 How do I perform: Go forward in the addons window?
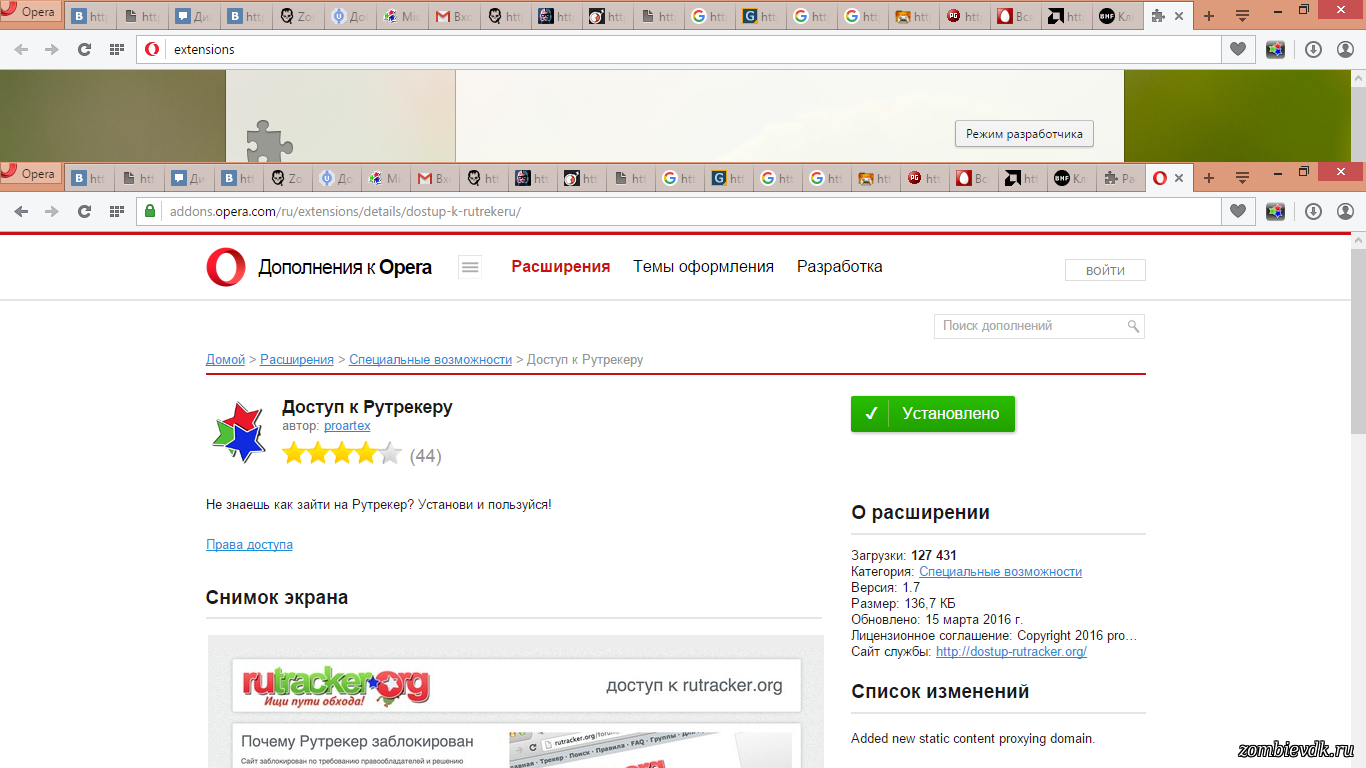[x=52, y=211]
